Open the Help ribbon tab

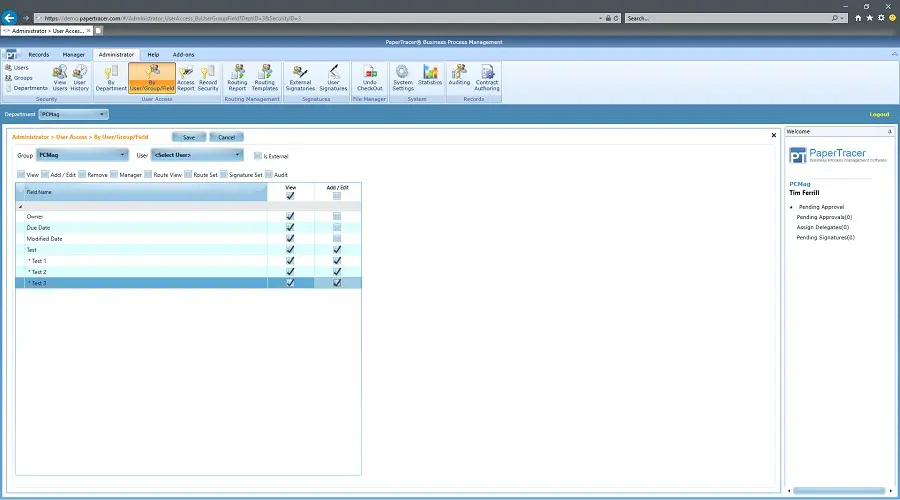coord(153,55)
